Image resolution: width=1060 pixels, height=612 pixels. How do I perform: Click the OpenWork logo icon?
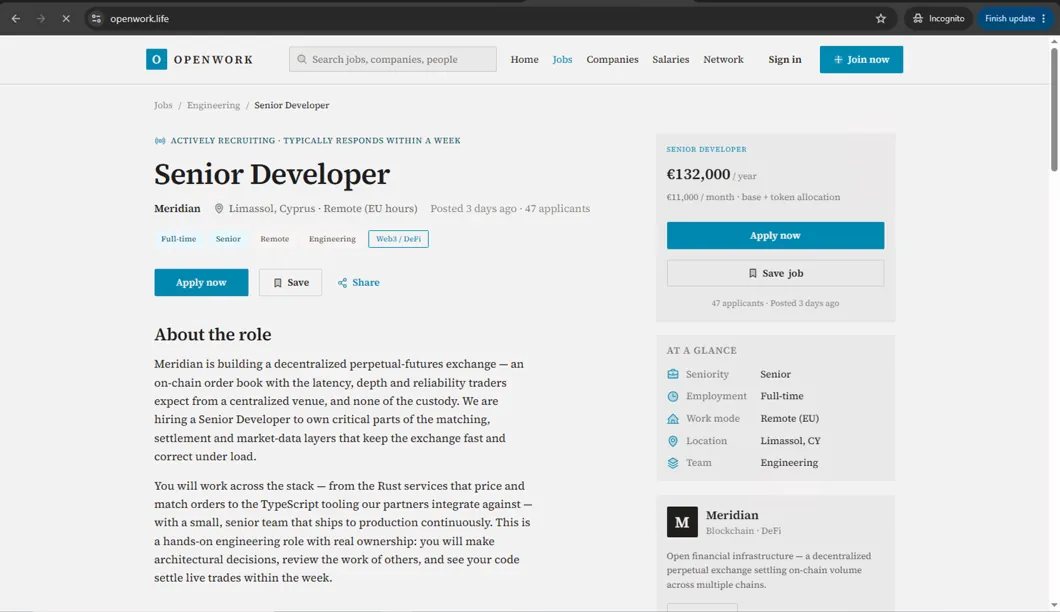156,60
